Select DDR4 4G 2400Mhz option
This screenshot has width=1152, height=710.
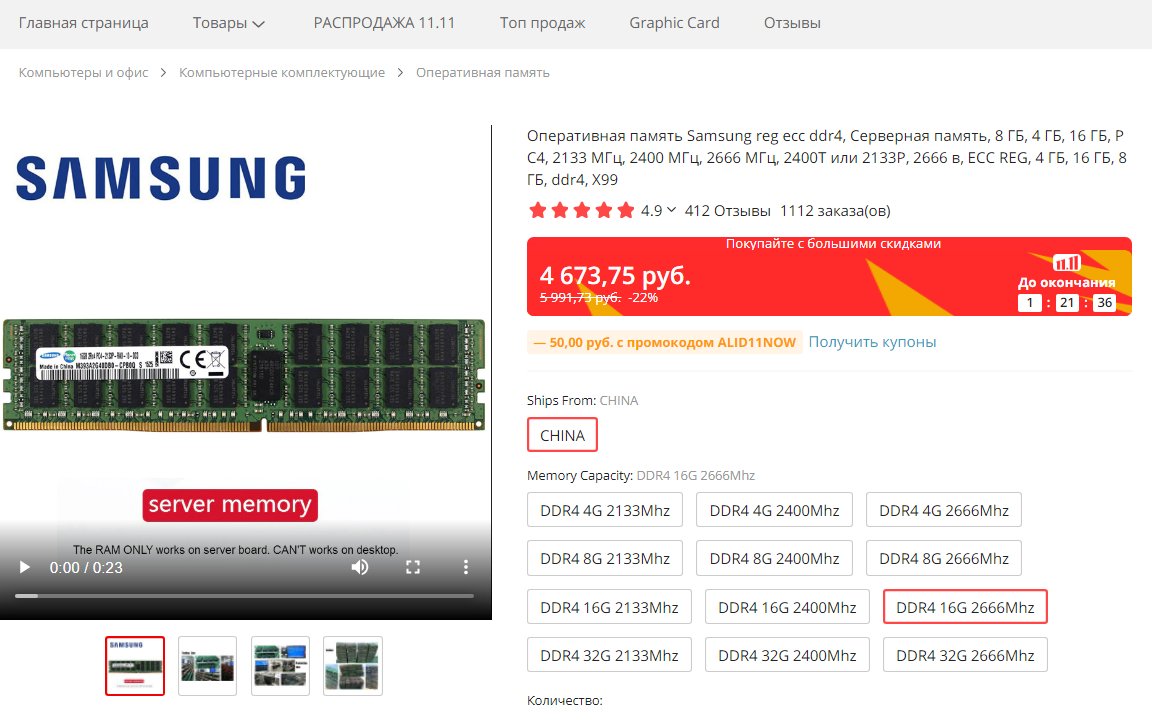[x=774, y=510]
